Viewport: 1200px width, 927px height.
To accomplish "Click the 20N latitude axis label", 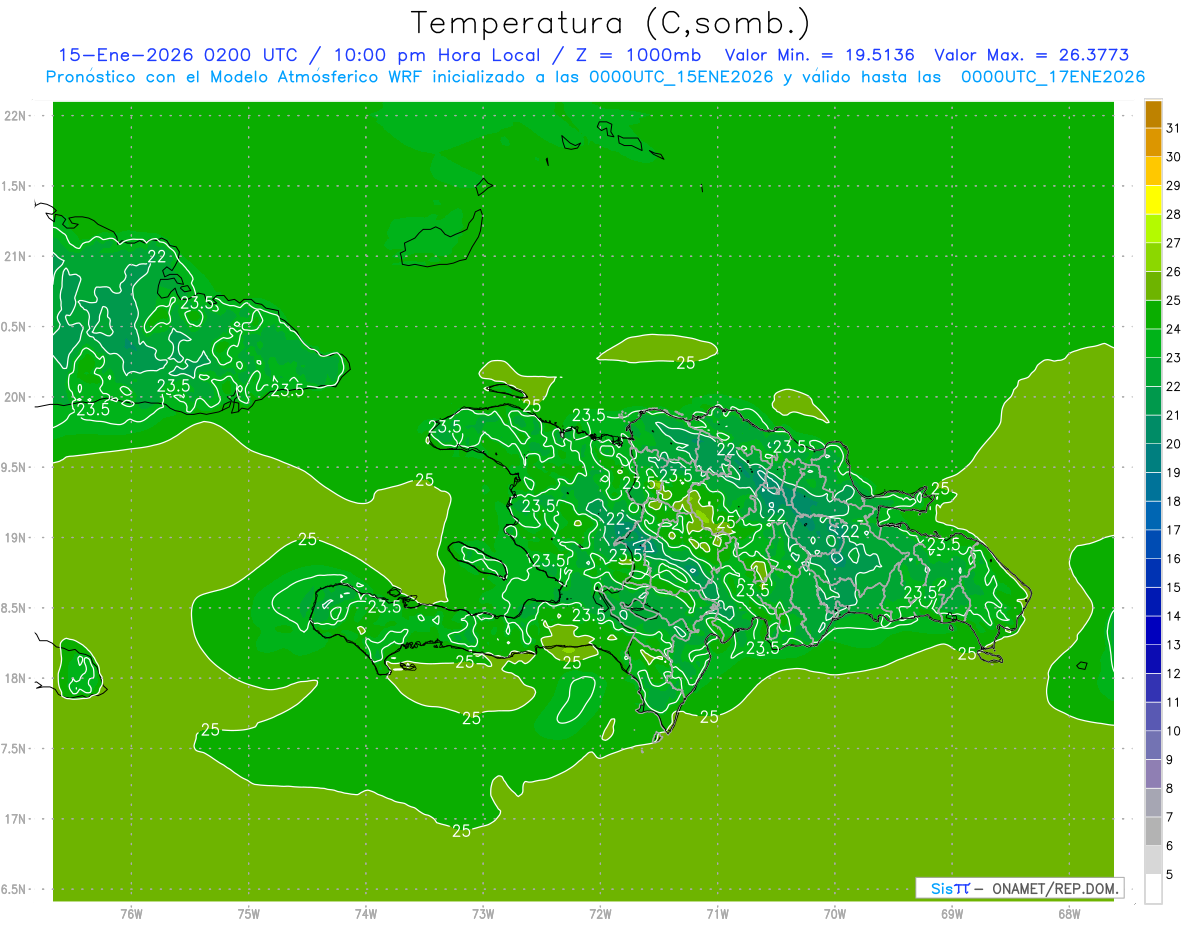I will click(14, 397).
